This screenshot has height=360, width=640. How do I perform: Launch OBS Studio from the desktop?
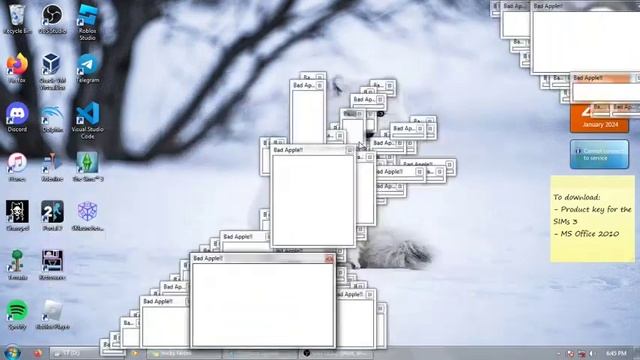click(52, 19)
